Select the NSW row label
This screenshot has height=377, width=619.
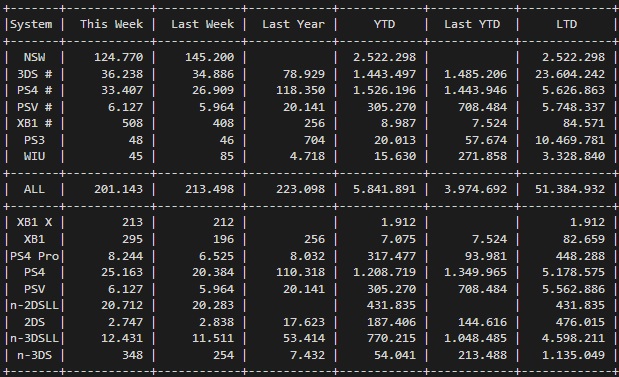point(34,57)
